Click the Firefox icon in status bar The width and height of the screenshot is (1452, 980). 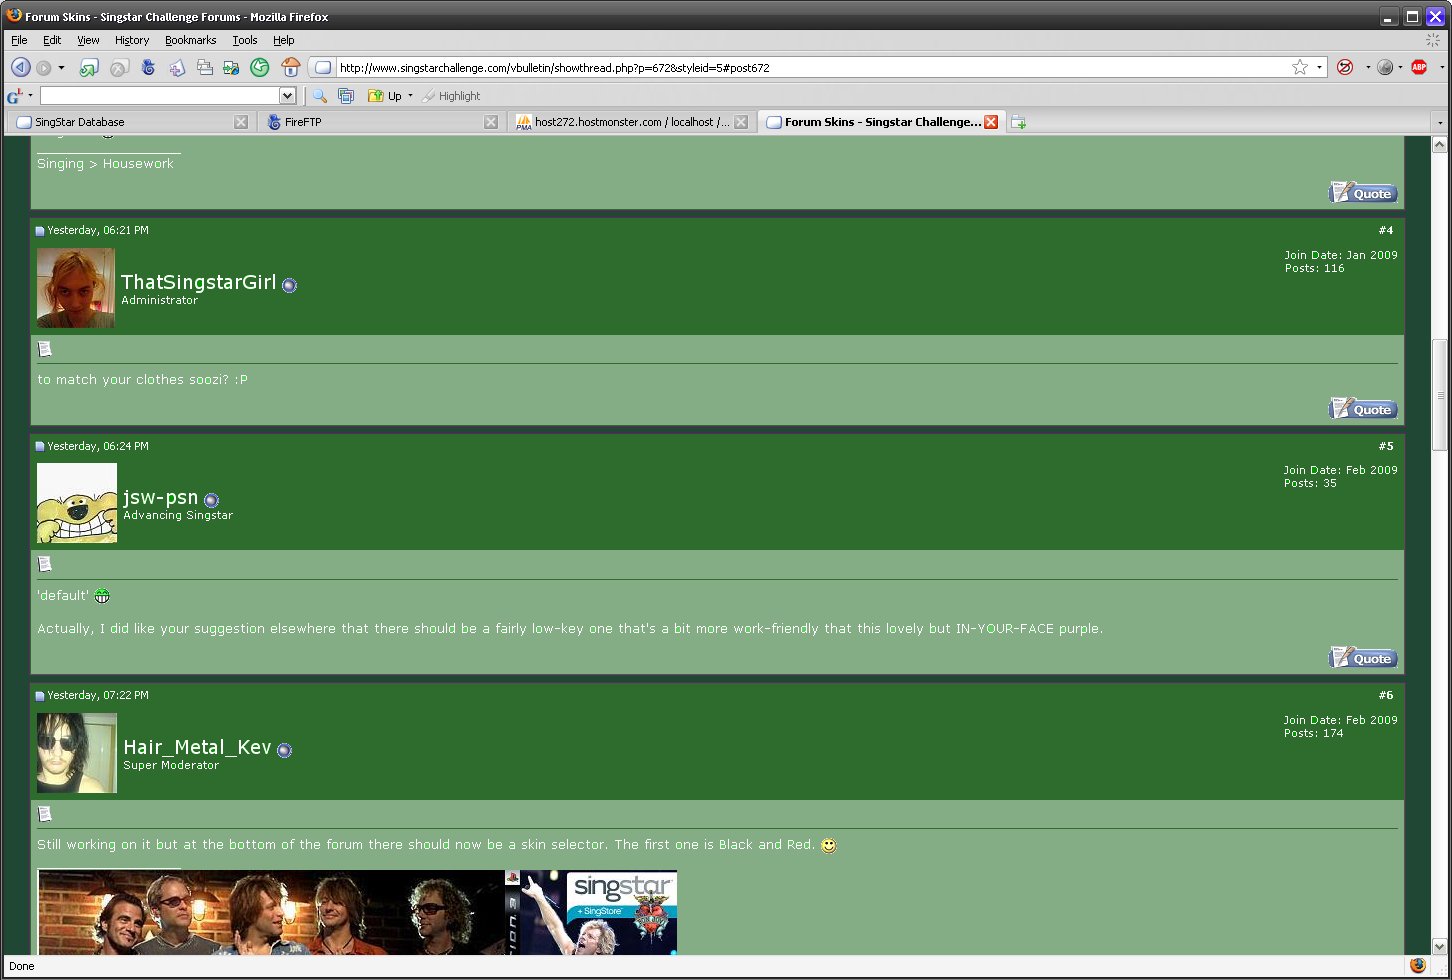(1417, 966)
